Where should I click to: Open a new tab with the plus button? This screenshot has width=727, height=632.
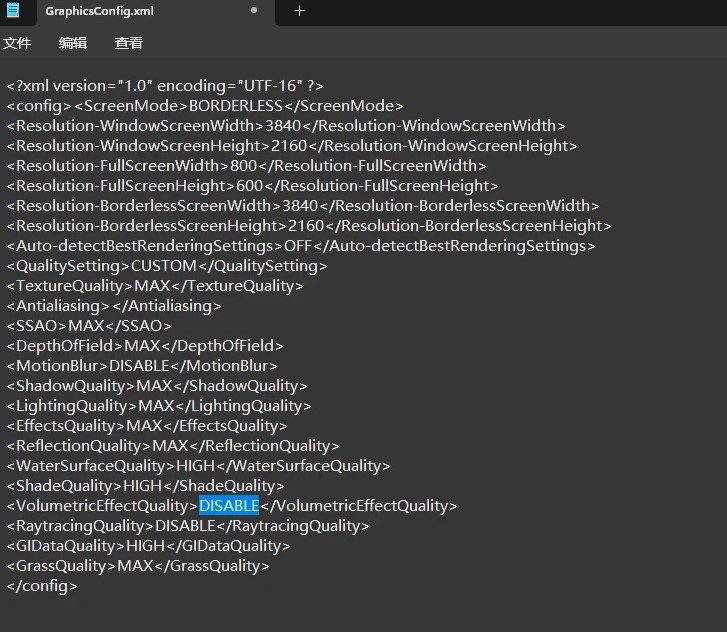(x=299, y=11)
